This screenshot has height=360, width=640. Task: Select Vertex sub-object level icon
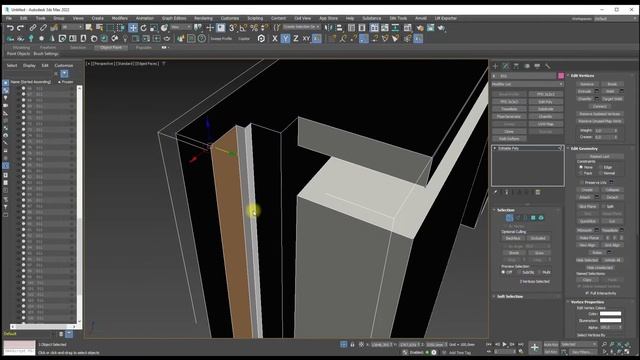pyautogui.click(x=509, y=218)
